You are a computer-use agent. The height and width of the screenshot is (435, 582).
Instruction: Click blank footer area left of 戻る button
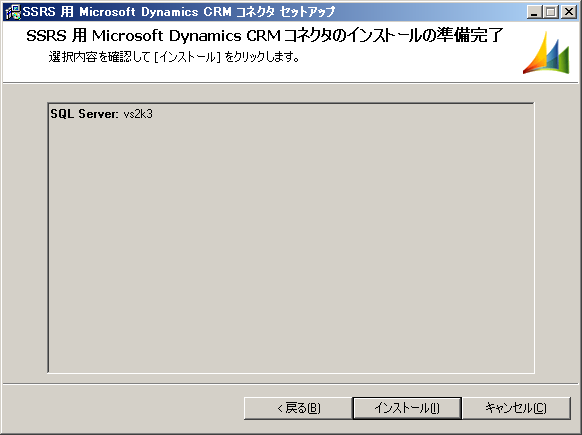122,408
